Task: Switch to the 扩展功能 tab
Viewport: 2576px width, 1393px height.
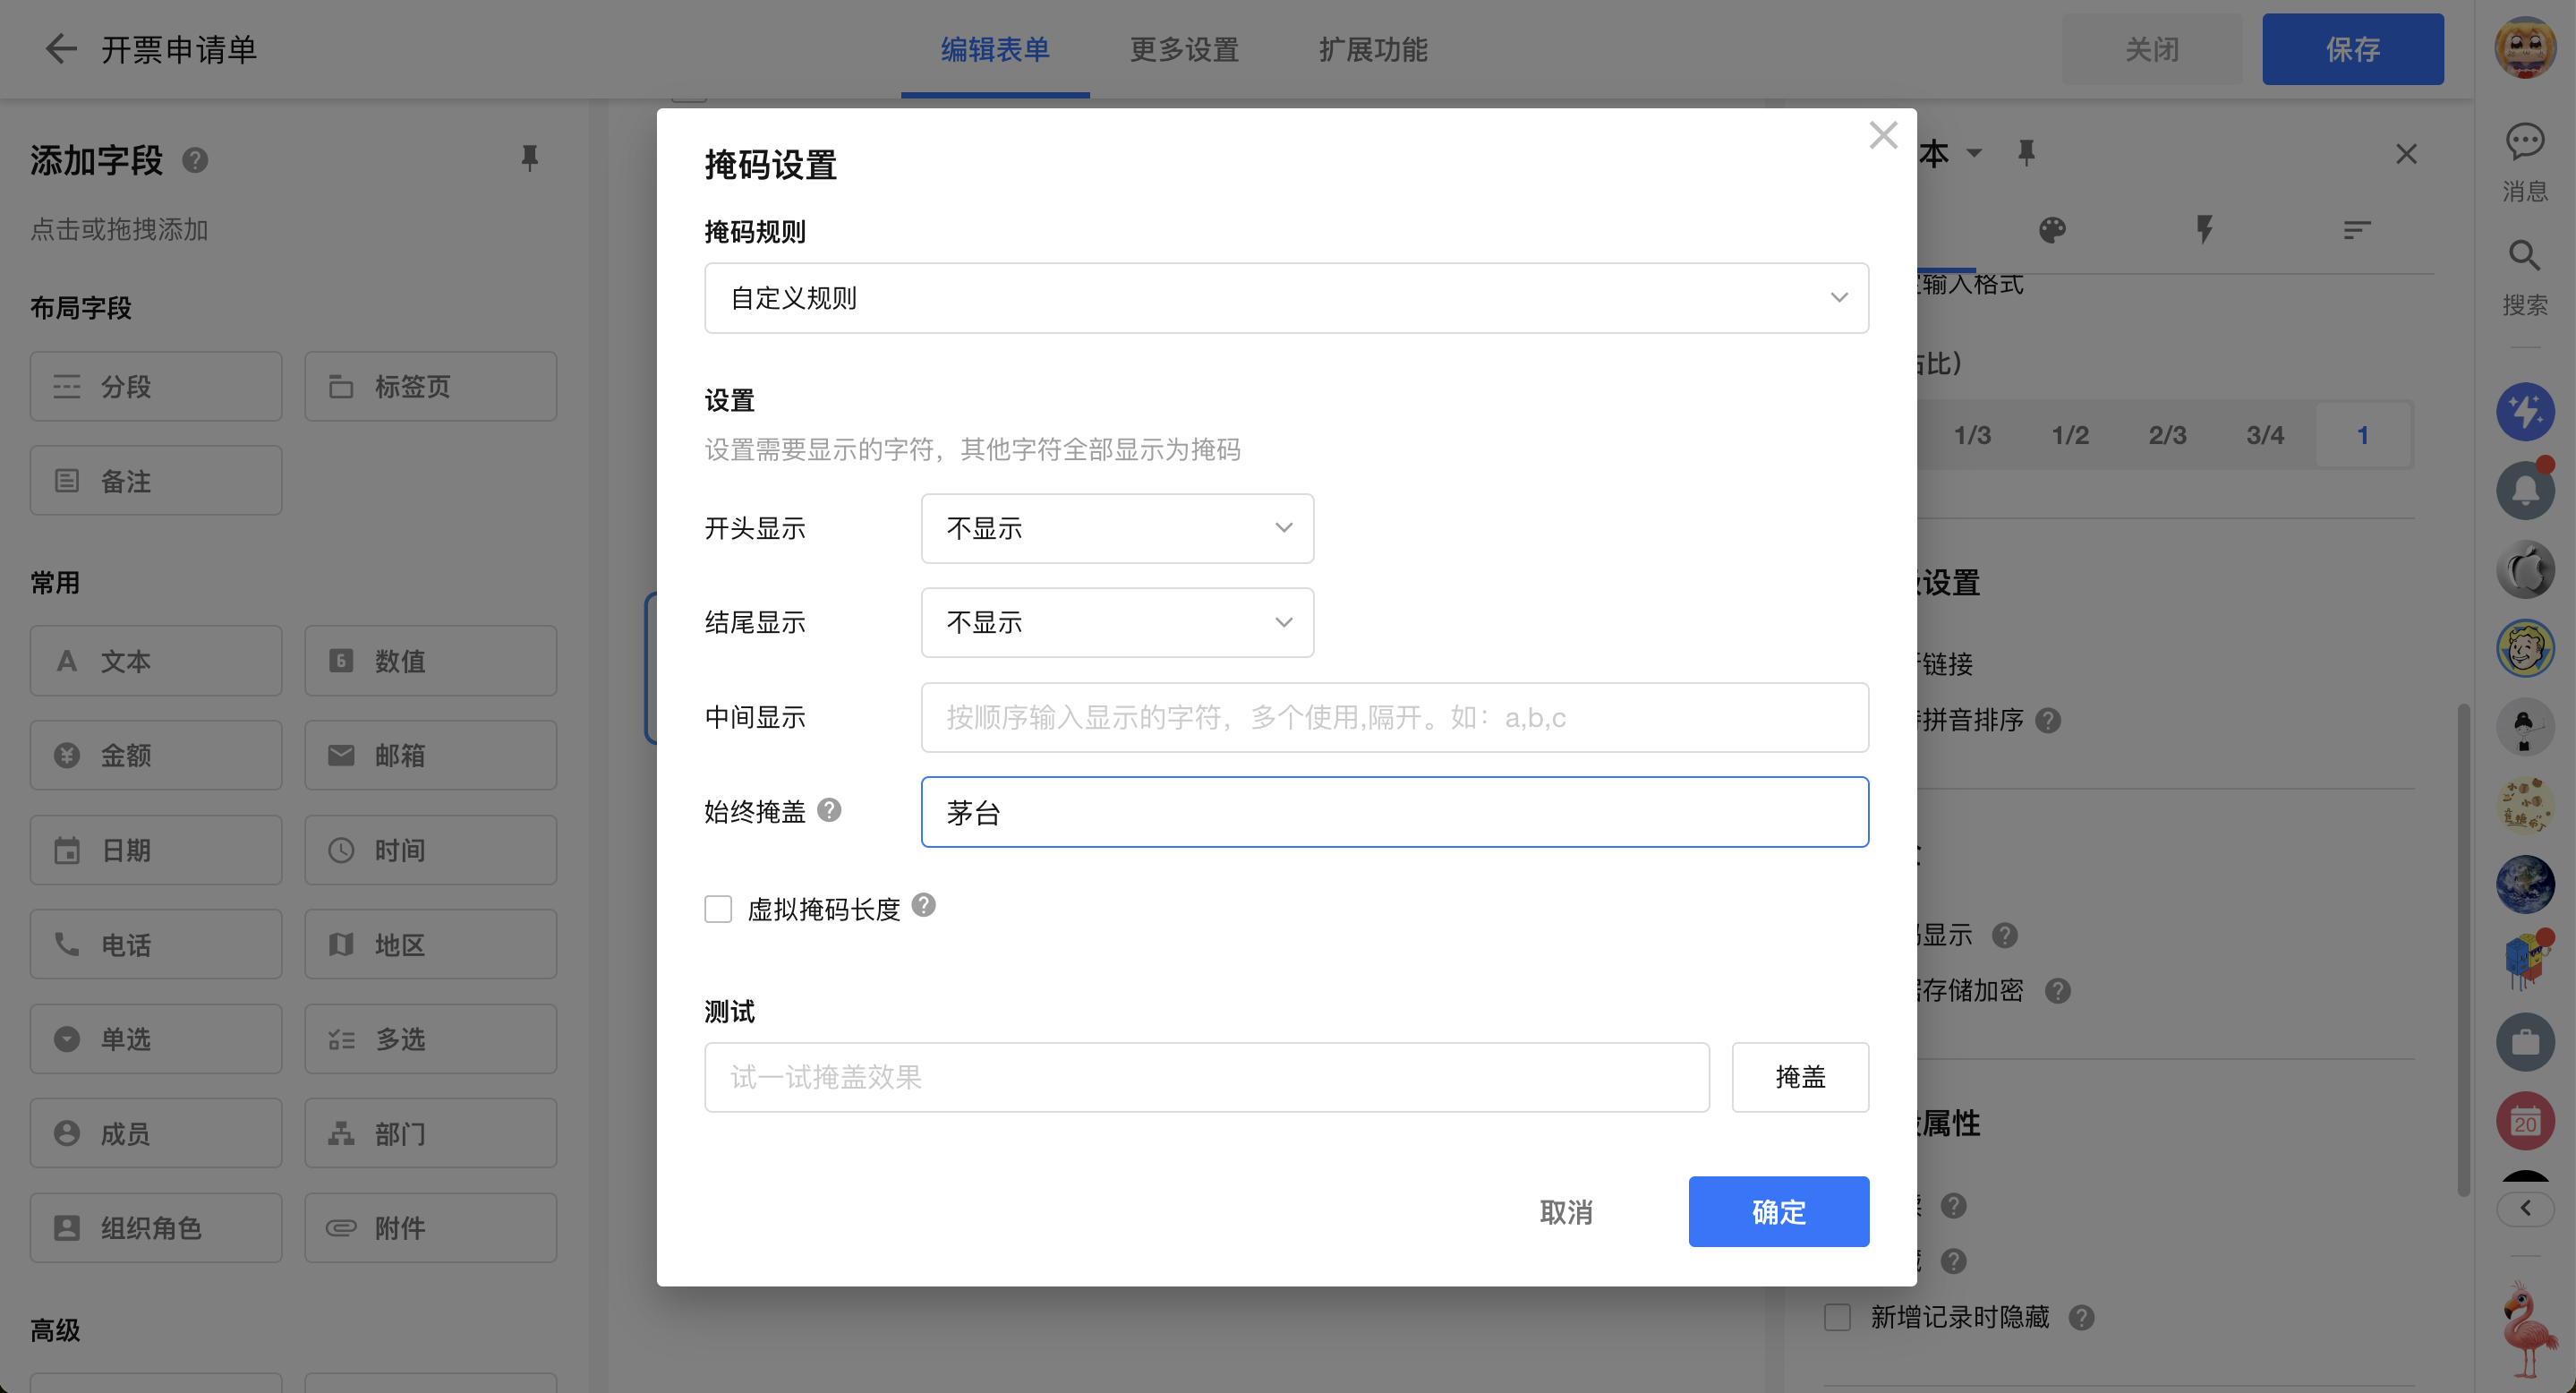Action: point(1373,49)
